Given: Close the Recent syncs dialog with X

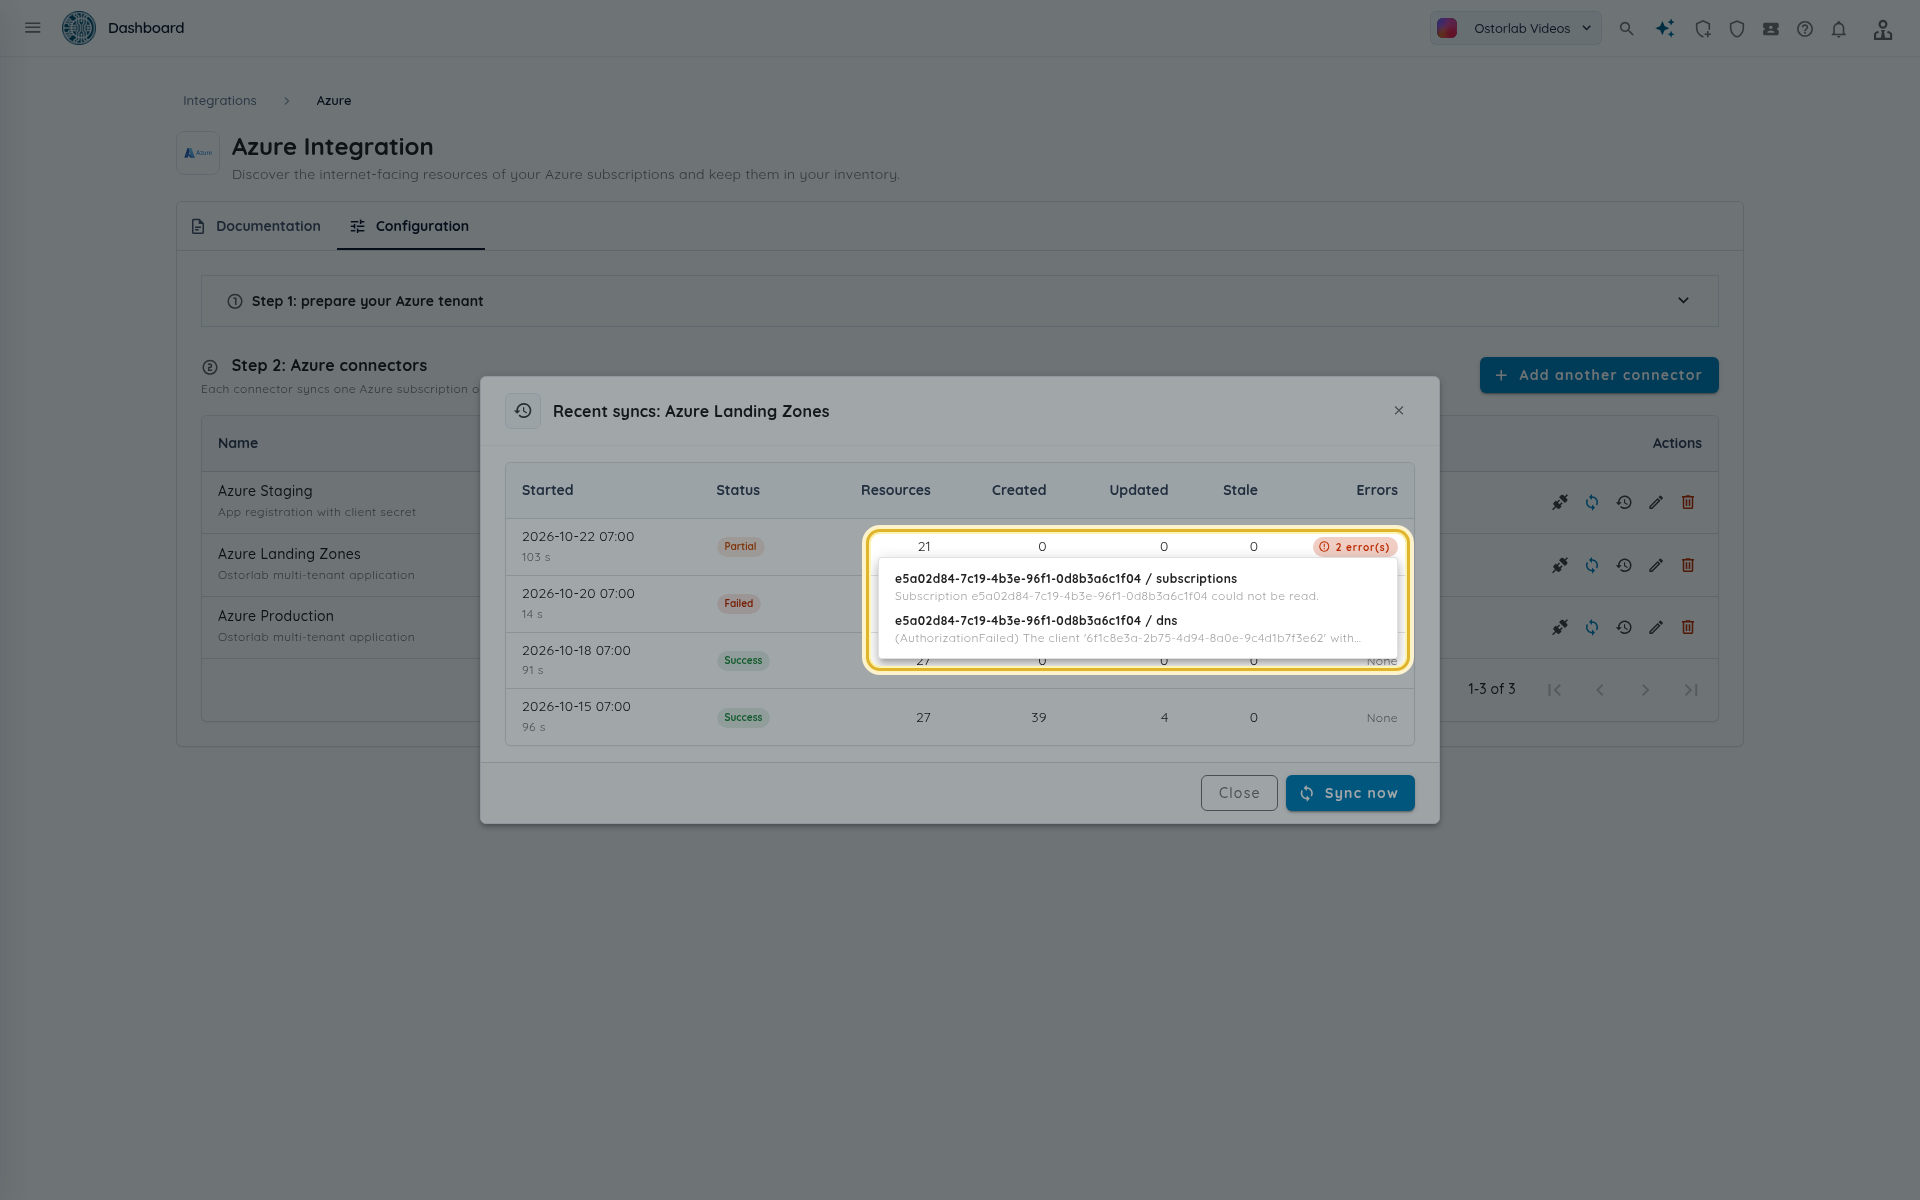Looking at the screenshot, I should (1399, 411).
